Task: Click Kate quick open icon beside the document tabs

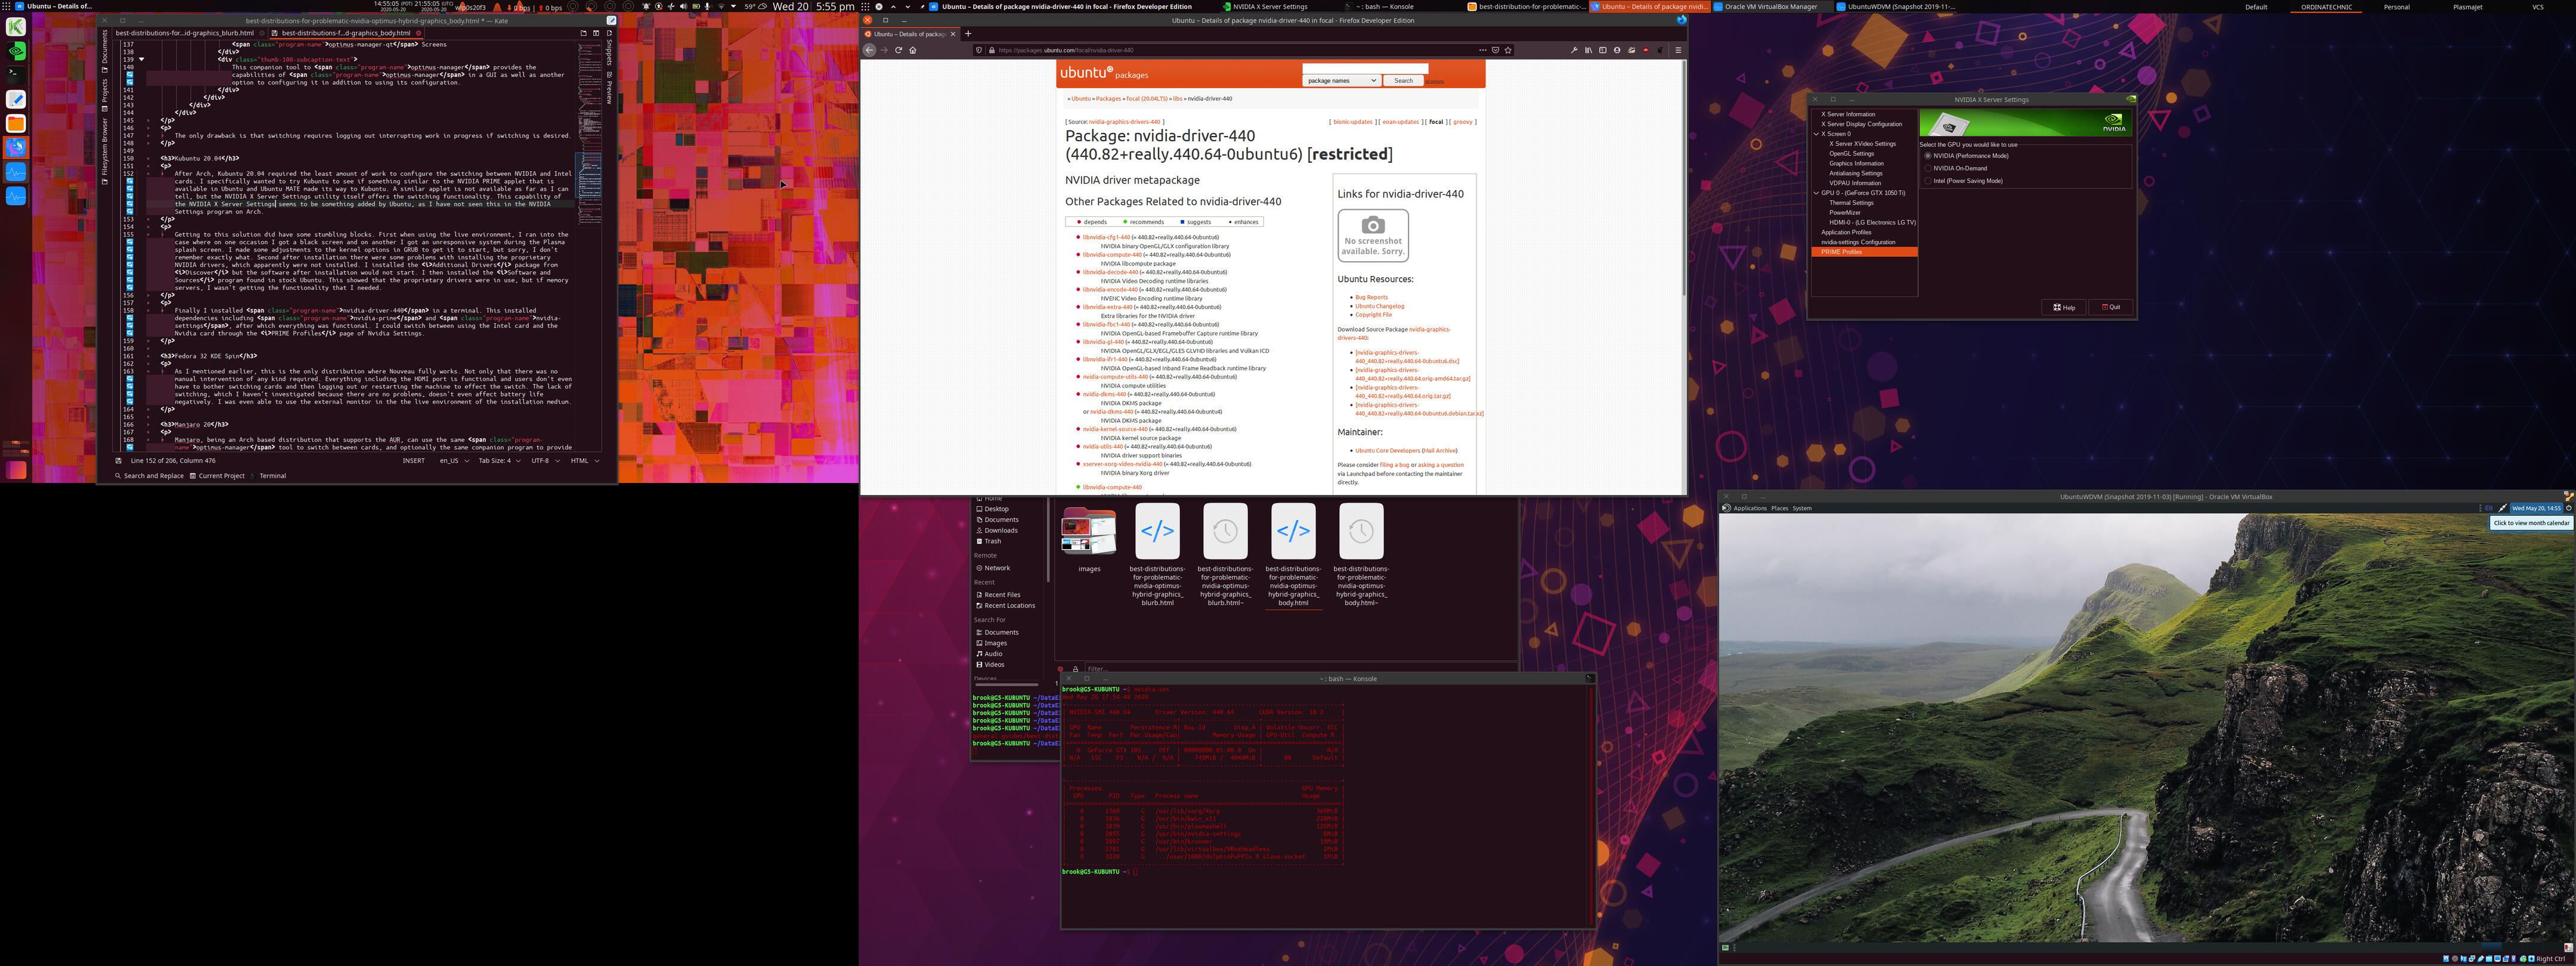Action: click(x=583, y=33)
